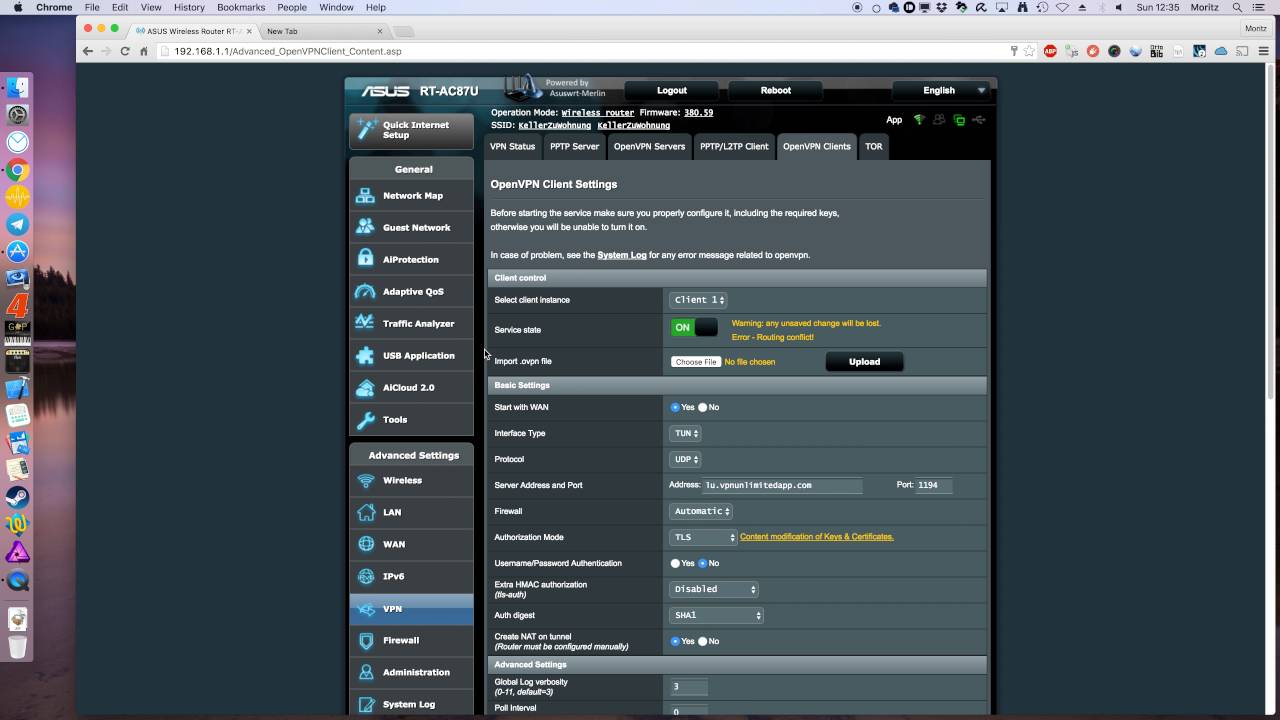Click the Reboot button

pos(775,90)
